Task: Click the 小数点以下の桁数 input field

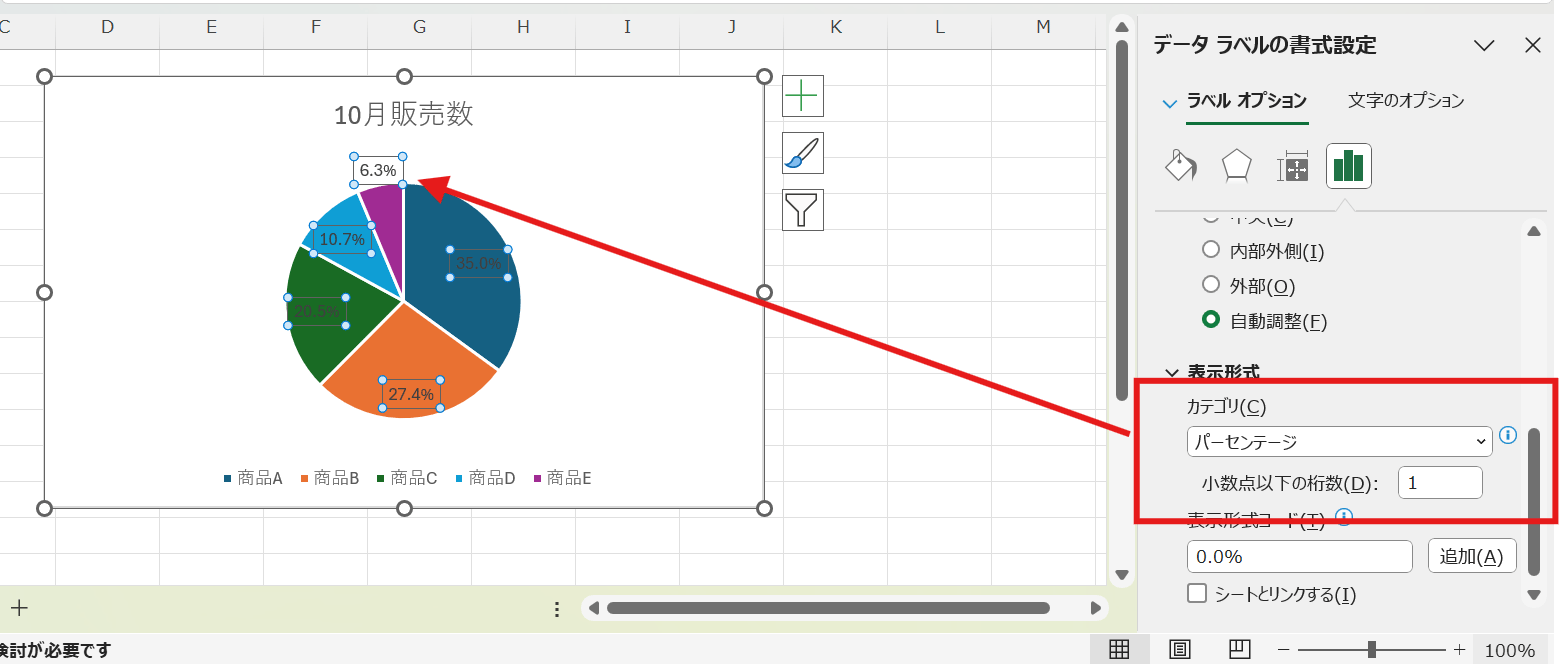Action: click(1439, 483)
